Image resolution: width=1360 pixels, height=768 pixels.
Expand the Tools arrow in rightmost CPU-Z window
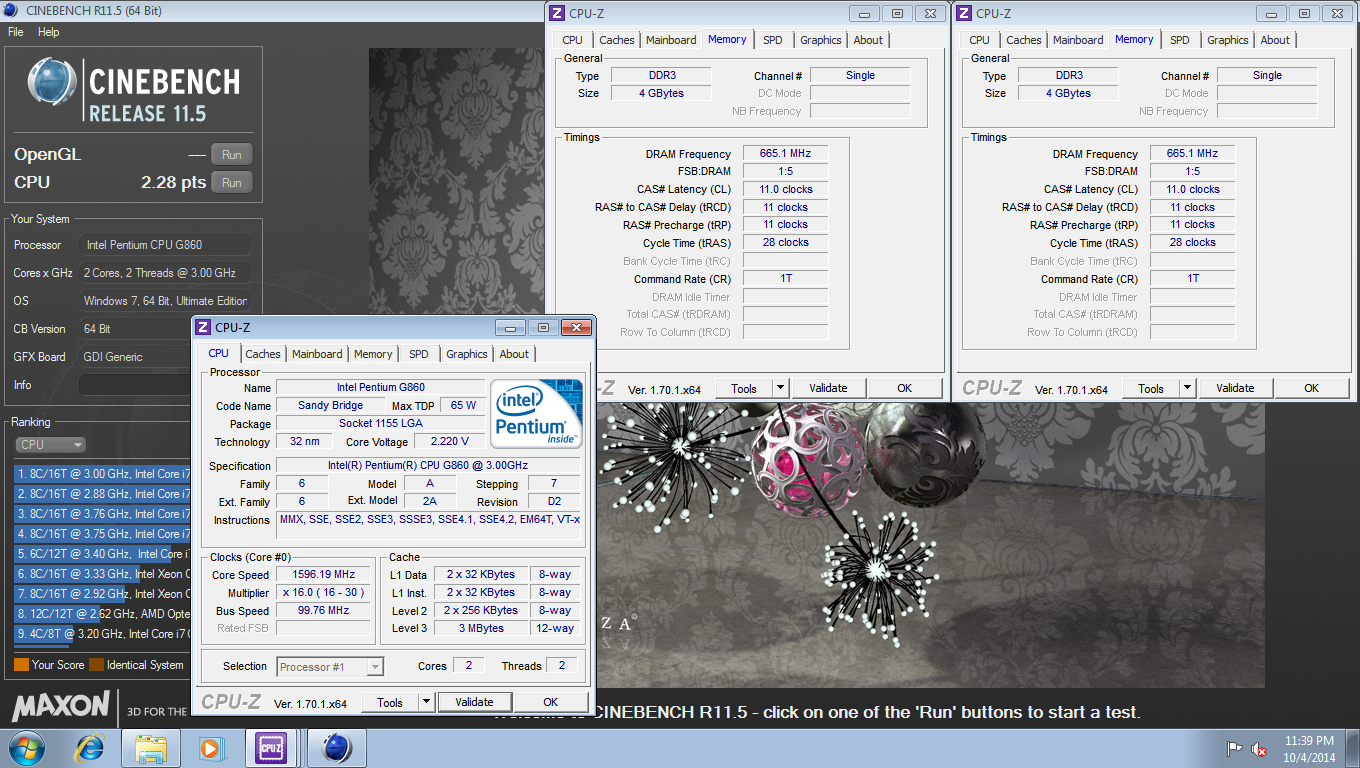click(x=1188, y=388)
